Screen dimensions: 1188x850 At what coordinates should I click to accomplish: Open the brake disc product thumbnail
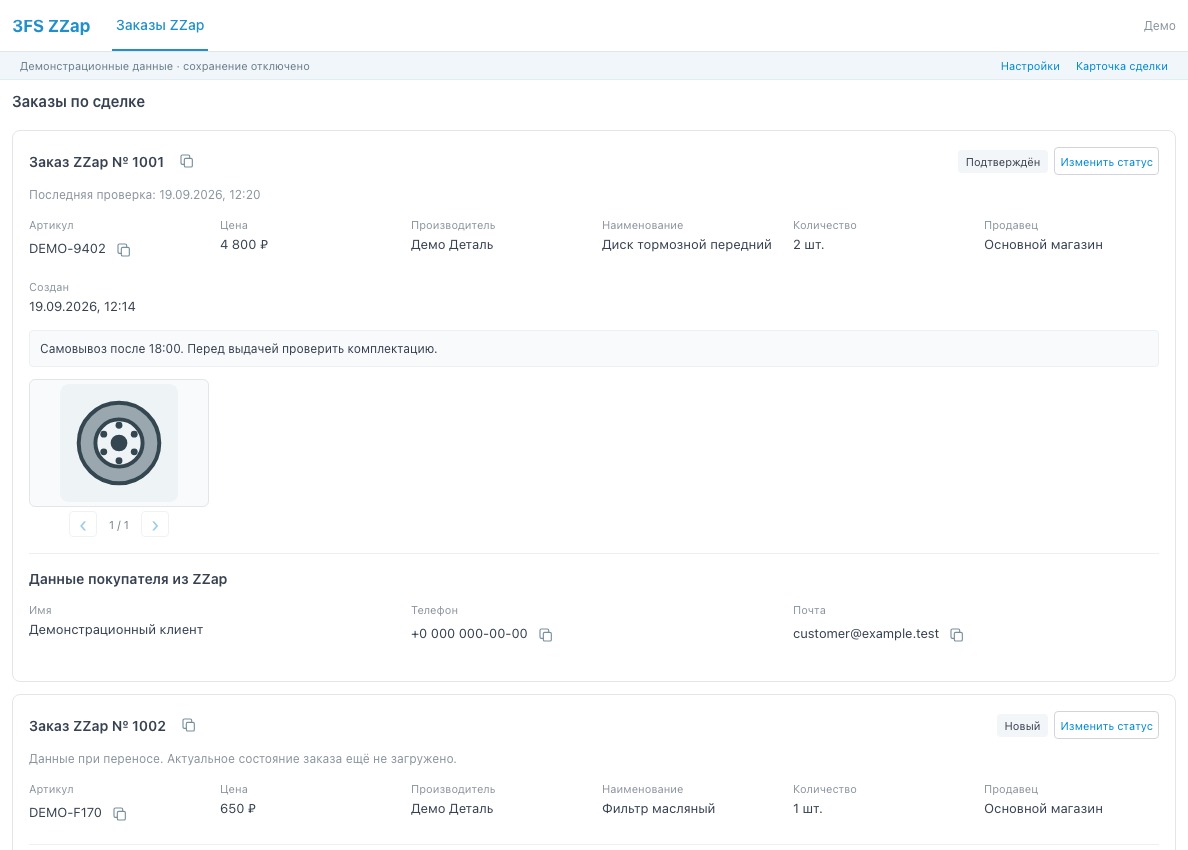pyautogui.click(x=119, y=442)
